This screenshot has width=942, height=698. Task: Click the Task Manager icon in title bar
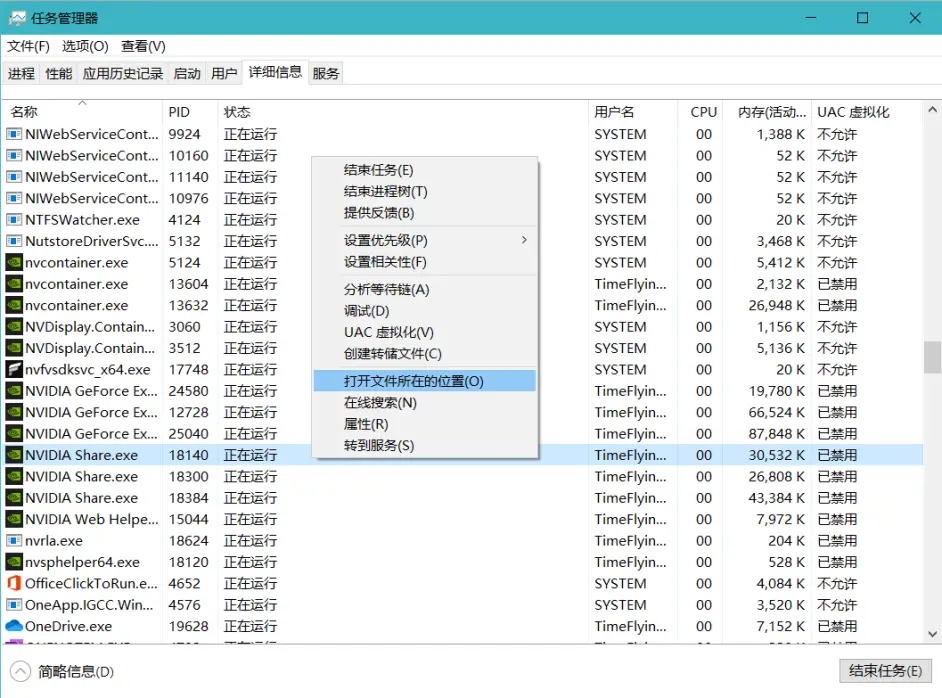[x=17, y=17]
